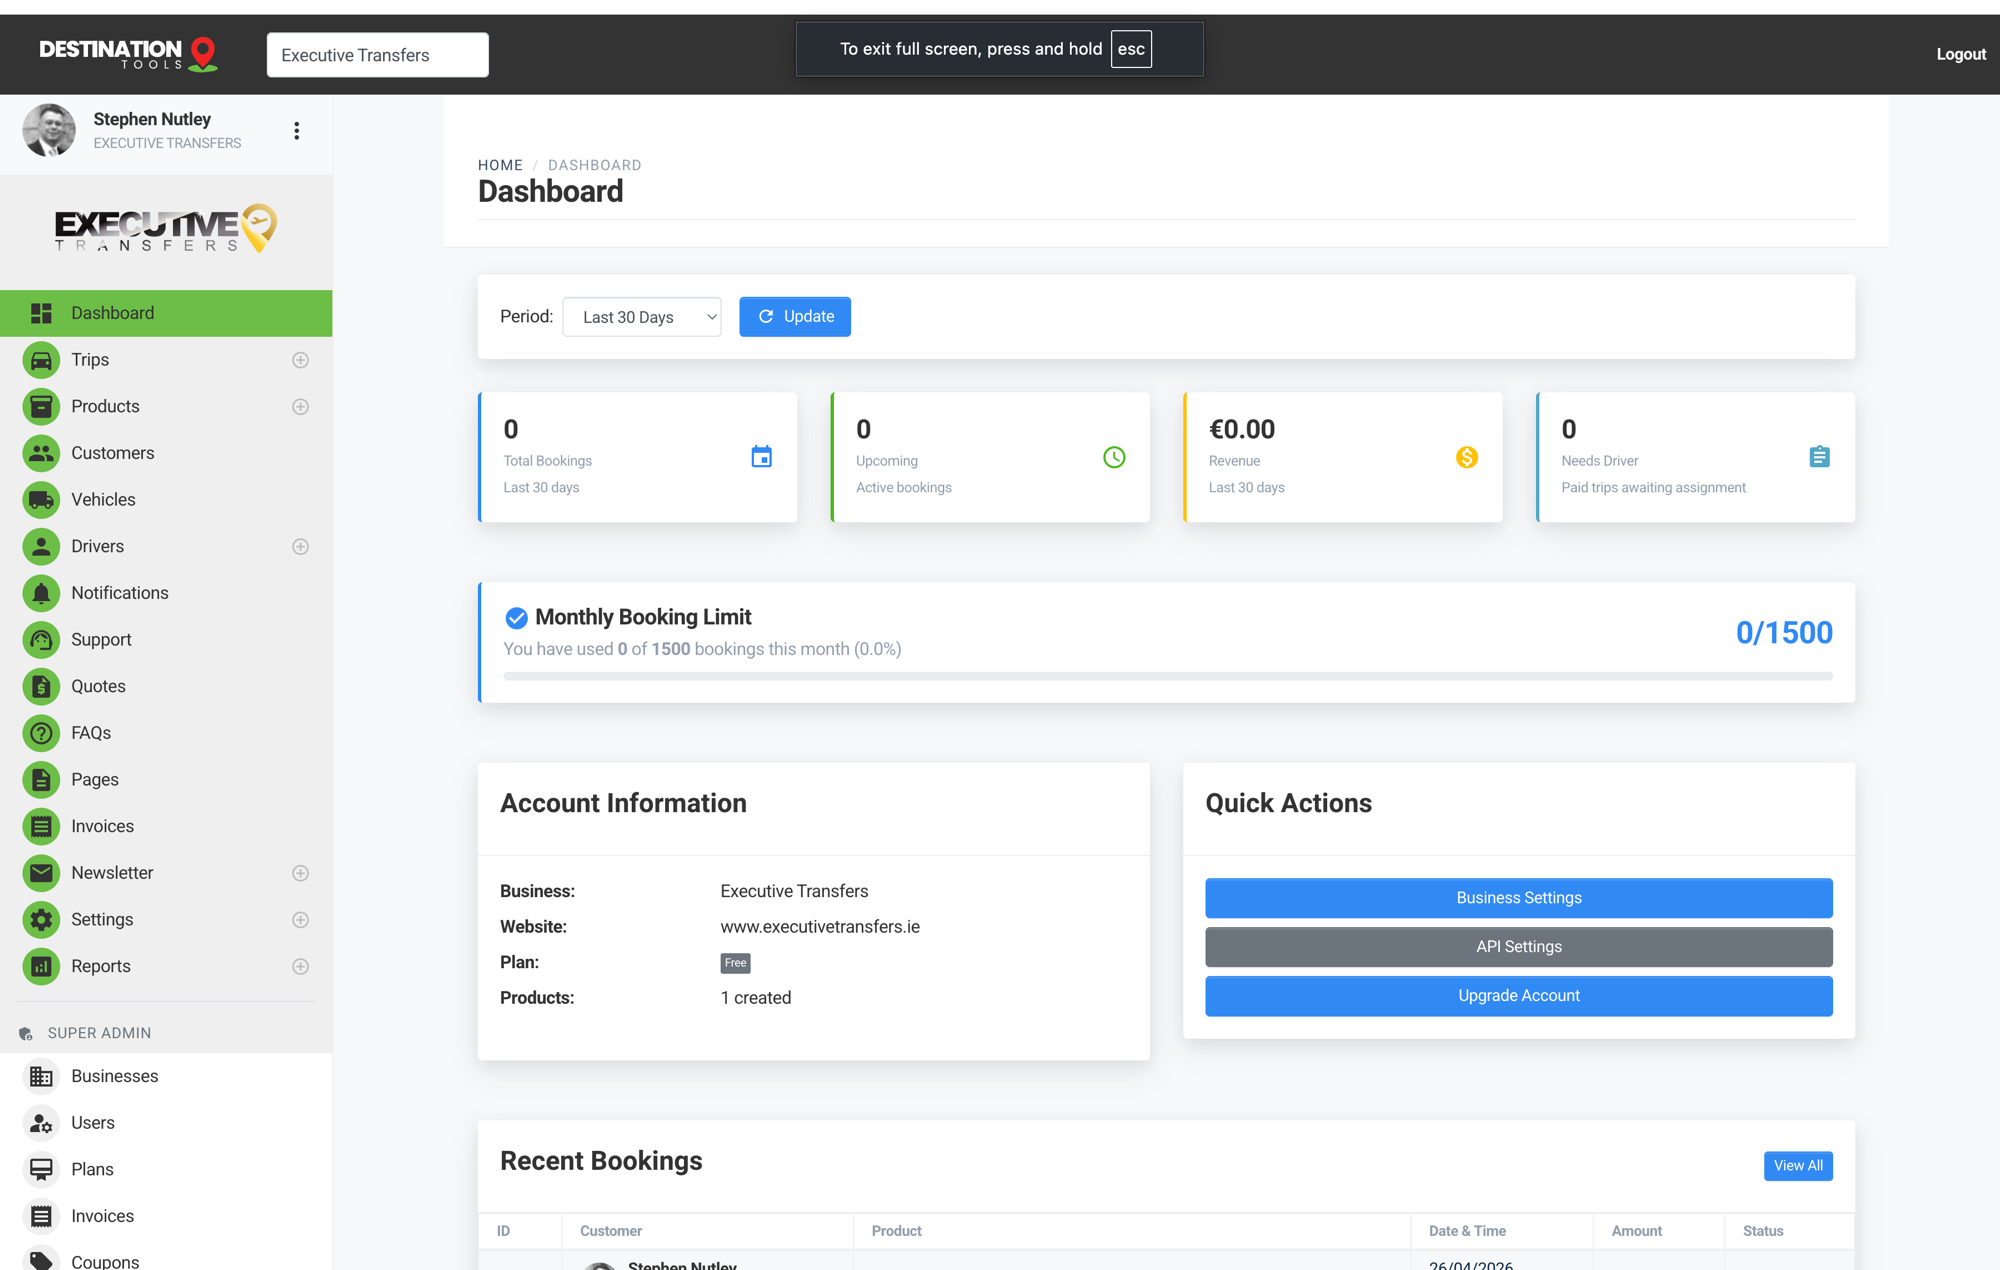Click the clipboard icon on Needs Driver card
This screenshot has width=2000, height=1270.
tap(1820, 457)
